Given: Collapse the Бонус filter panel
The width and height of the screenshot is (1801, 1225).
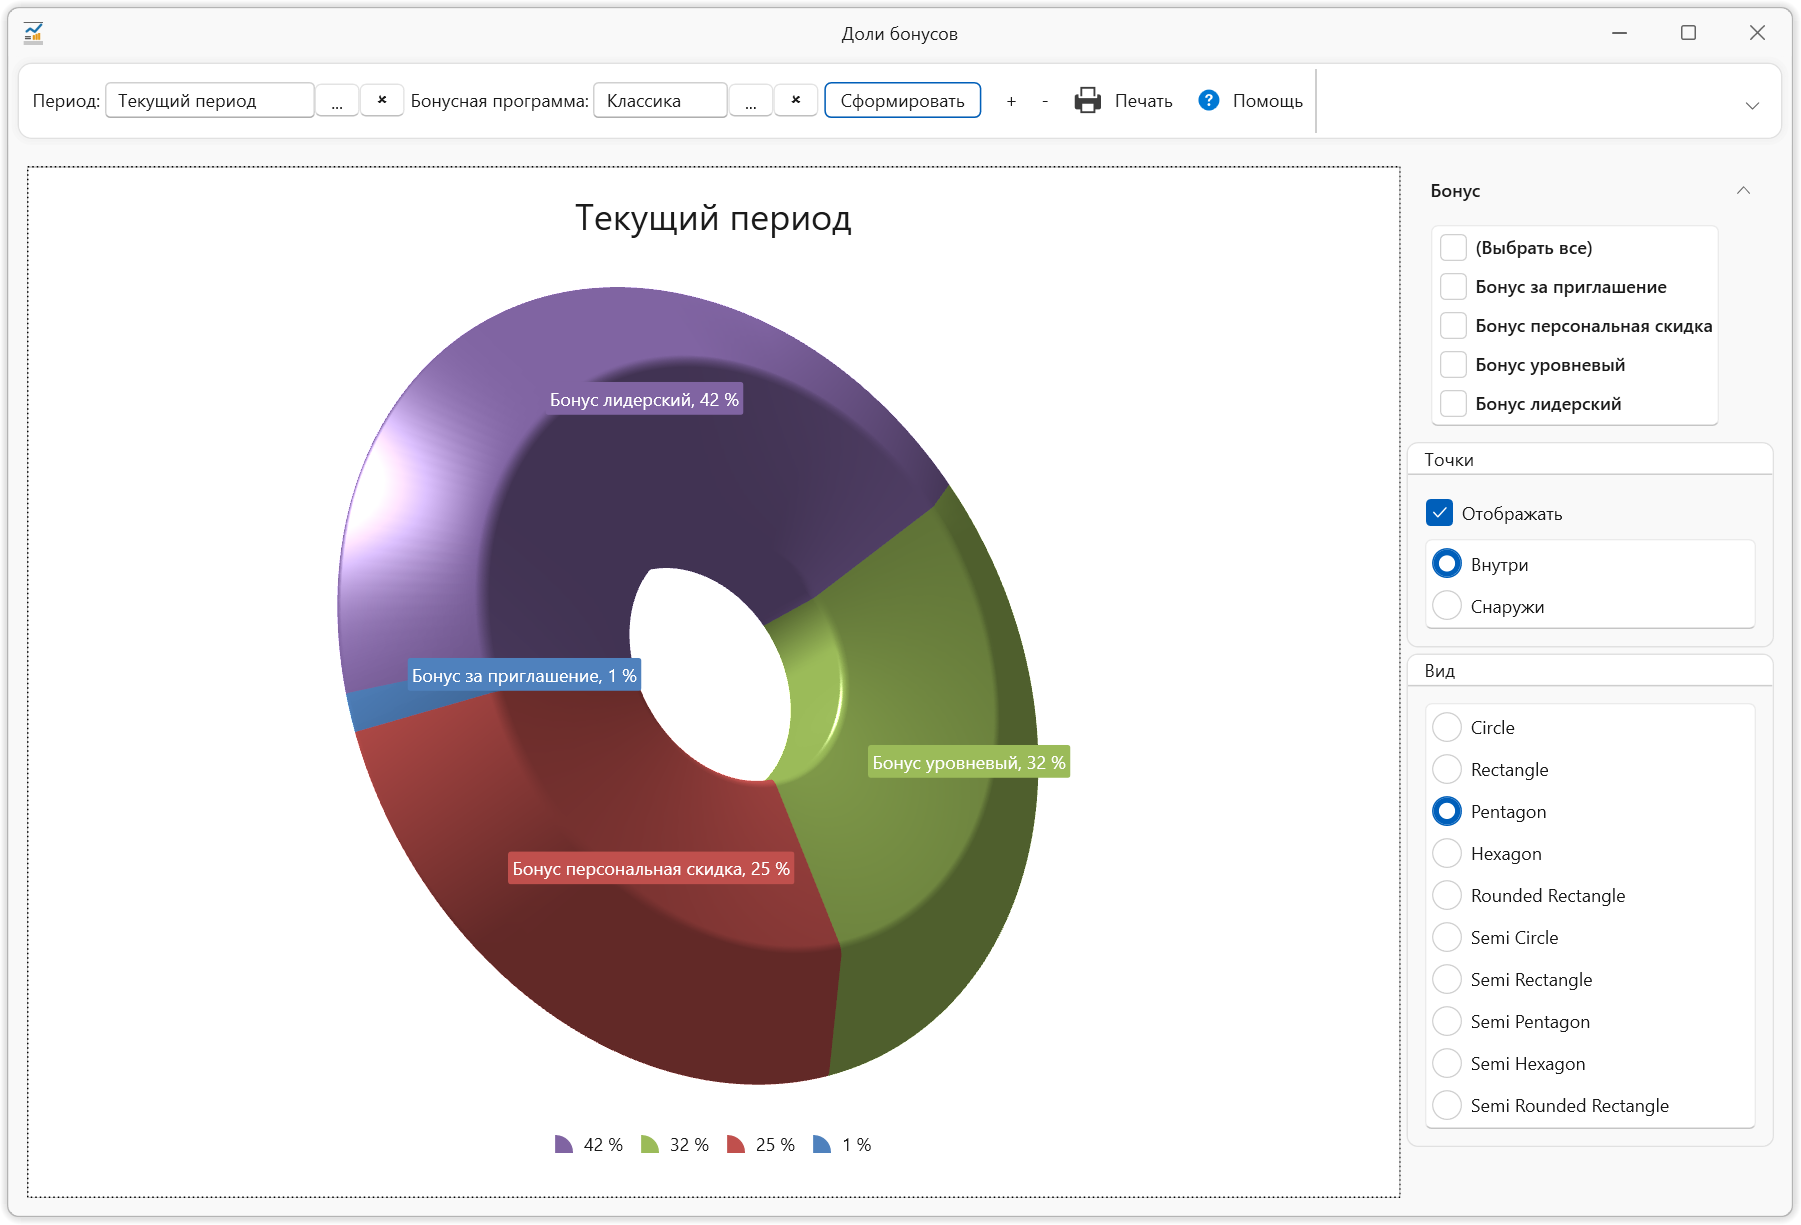Looking at the screenshot, I should [x=1743, y=191].
